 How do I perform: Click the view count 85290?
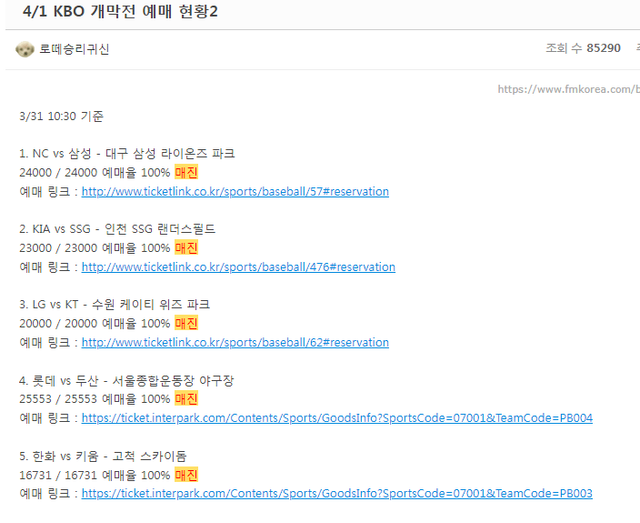tap(603, 48)
